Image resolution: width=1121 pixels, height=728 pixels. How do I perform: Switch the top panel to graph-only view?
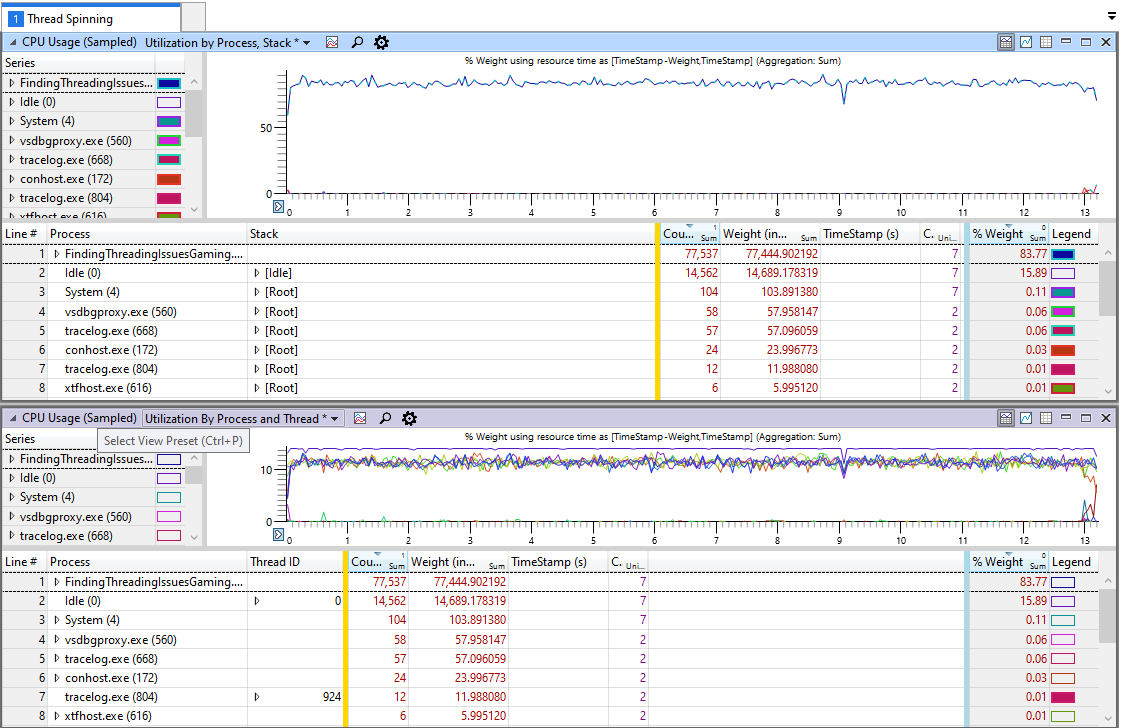pyautogui.click(x=1026, y=42)
